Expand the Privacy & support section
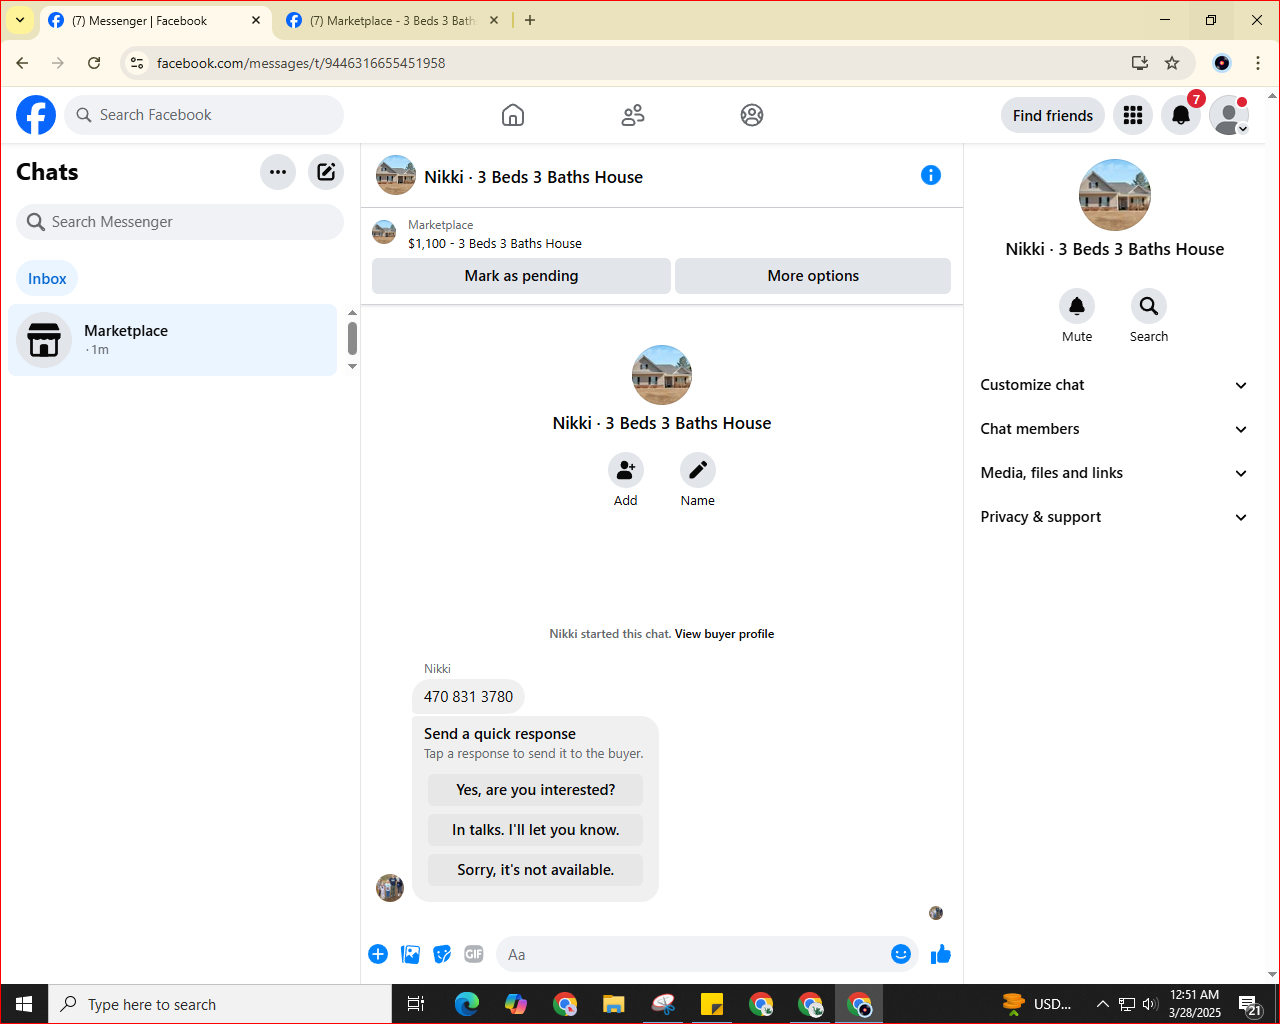The height and width of the screenshot is (1024, 1280). (1114, 517)
